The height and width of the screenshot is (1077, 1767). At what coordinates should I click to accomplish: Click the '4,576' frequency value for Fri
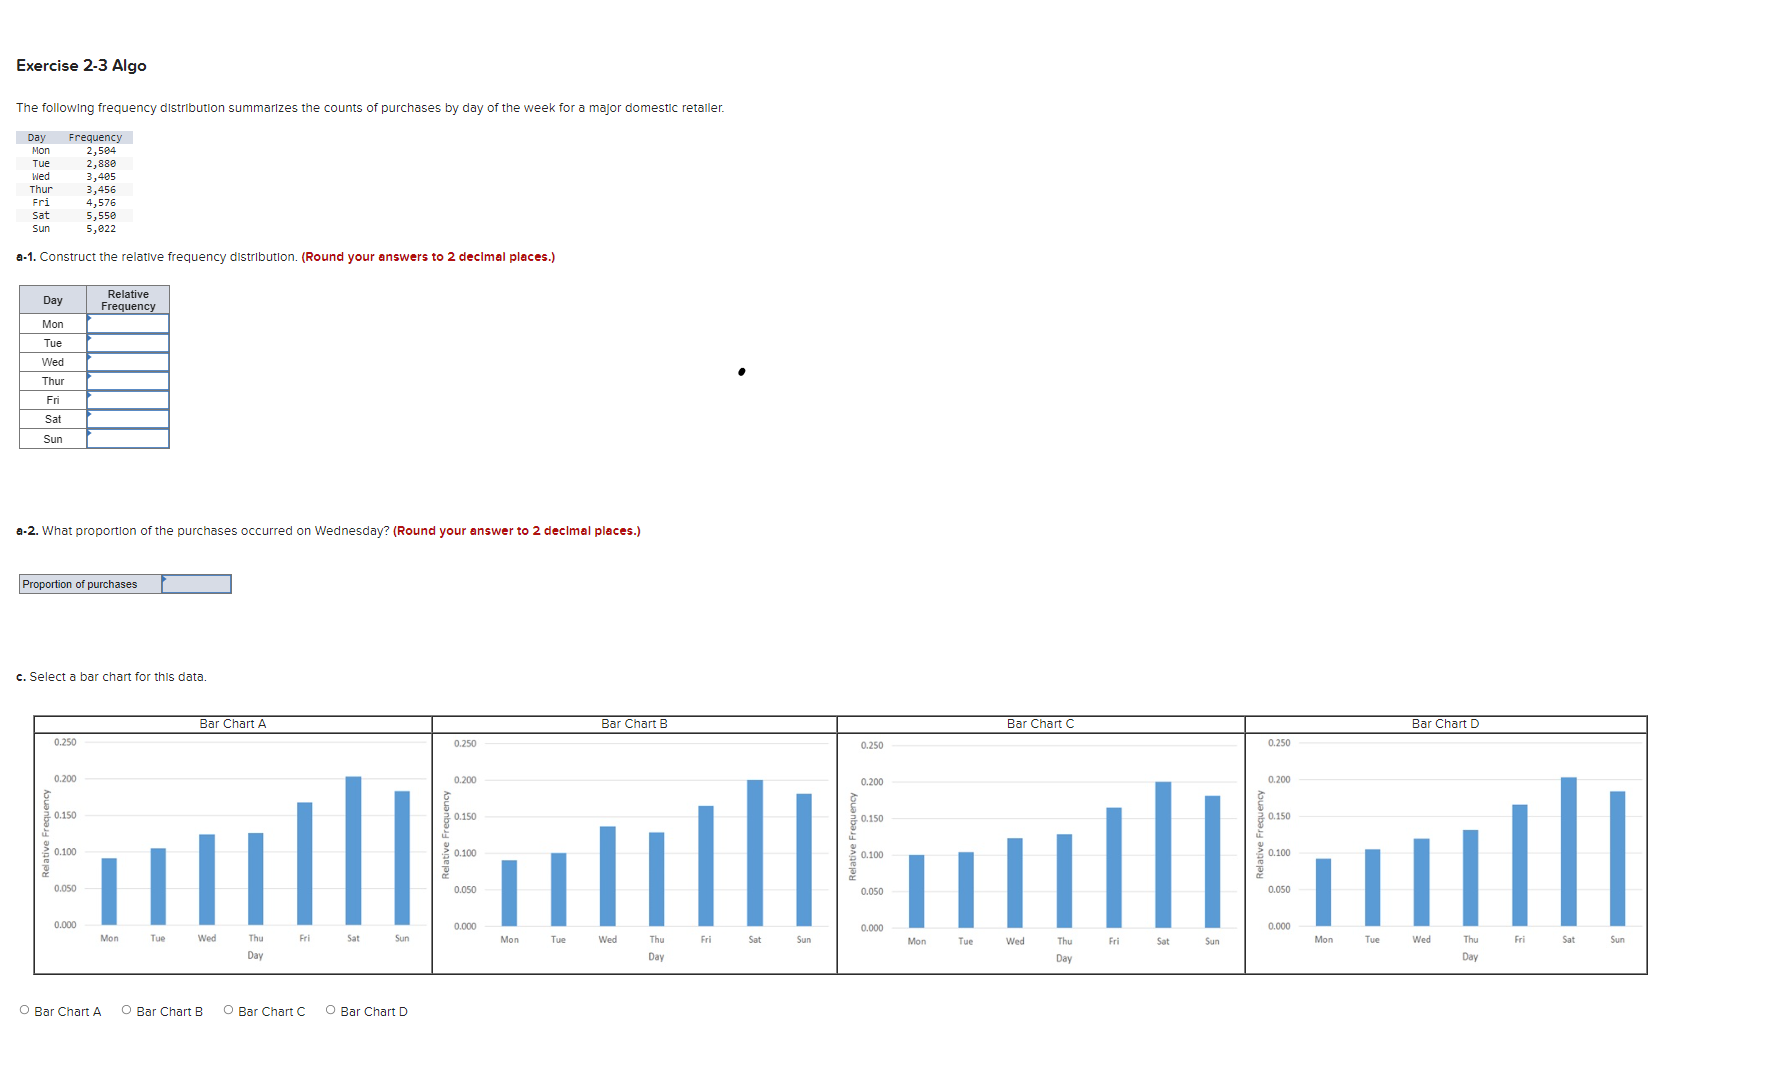(x=101, y=203)
